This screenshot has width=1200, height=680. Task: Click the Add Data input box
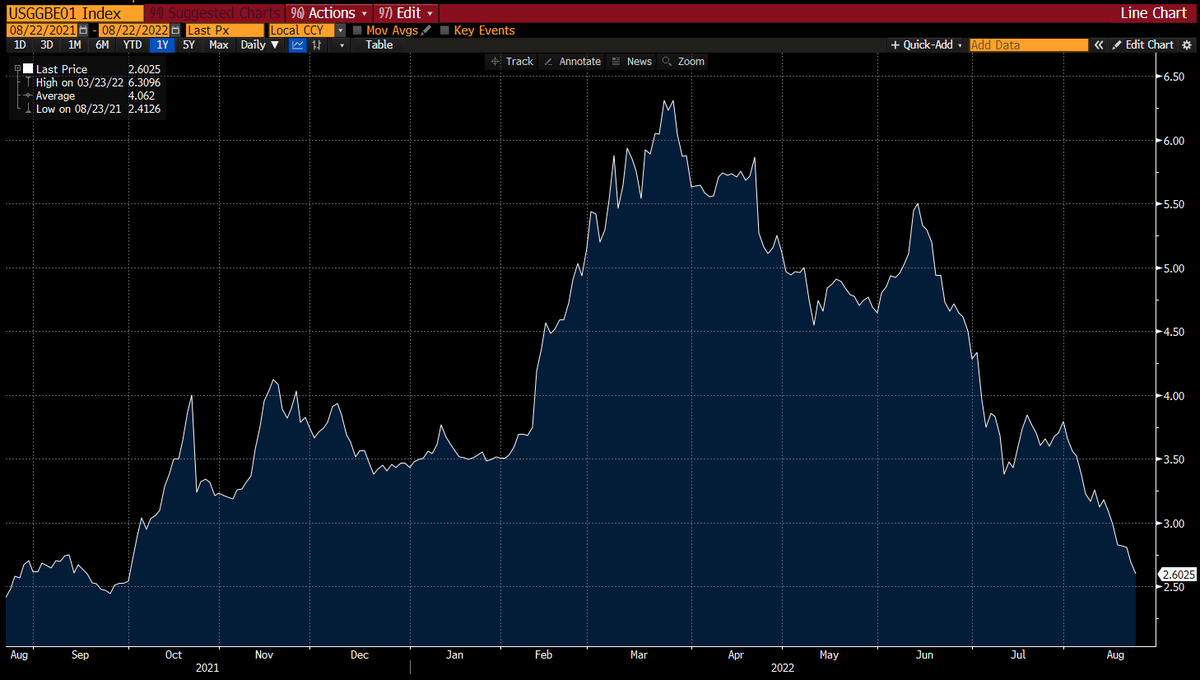[1028, 45]
